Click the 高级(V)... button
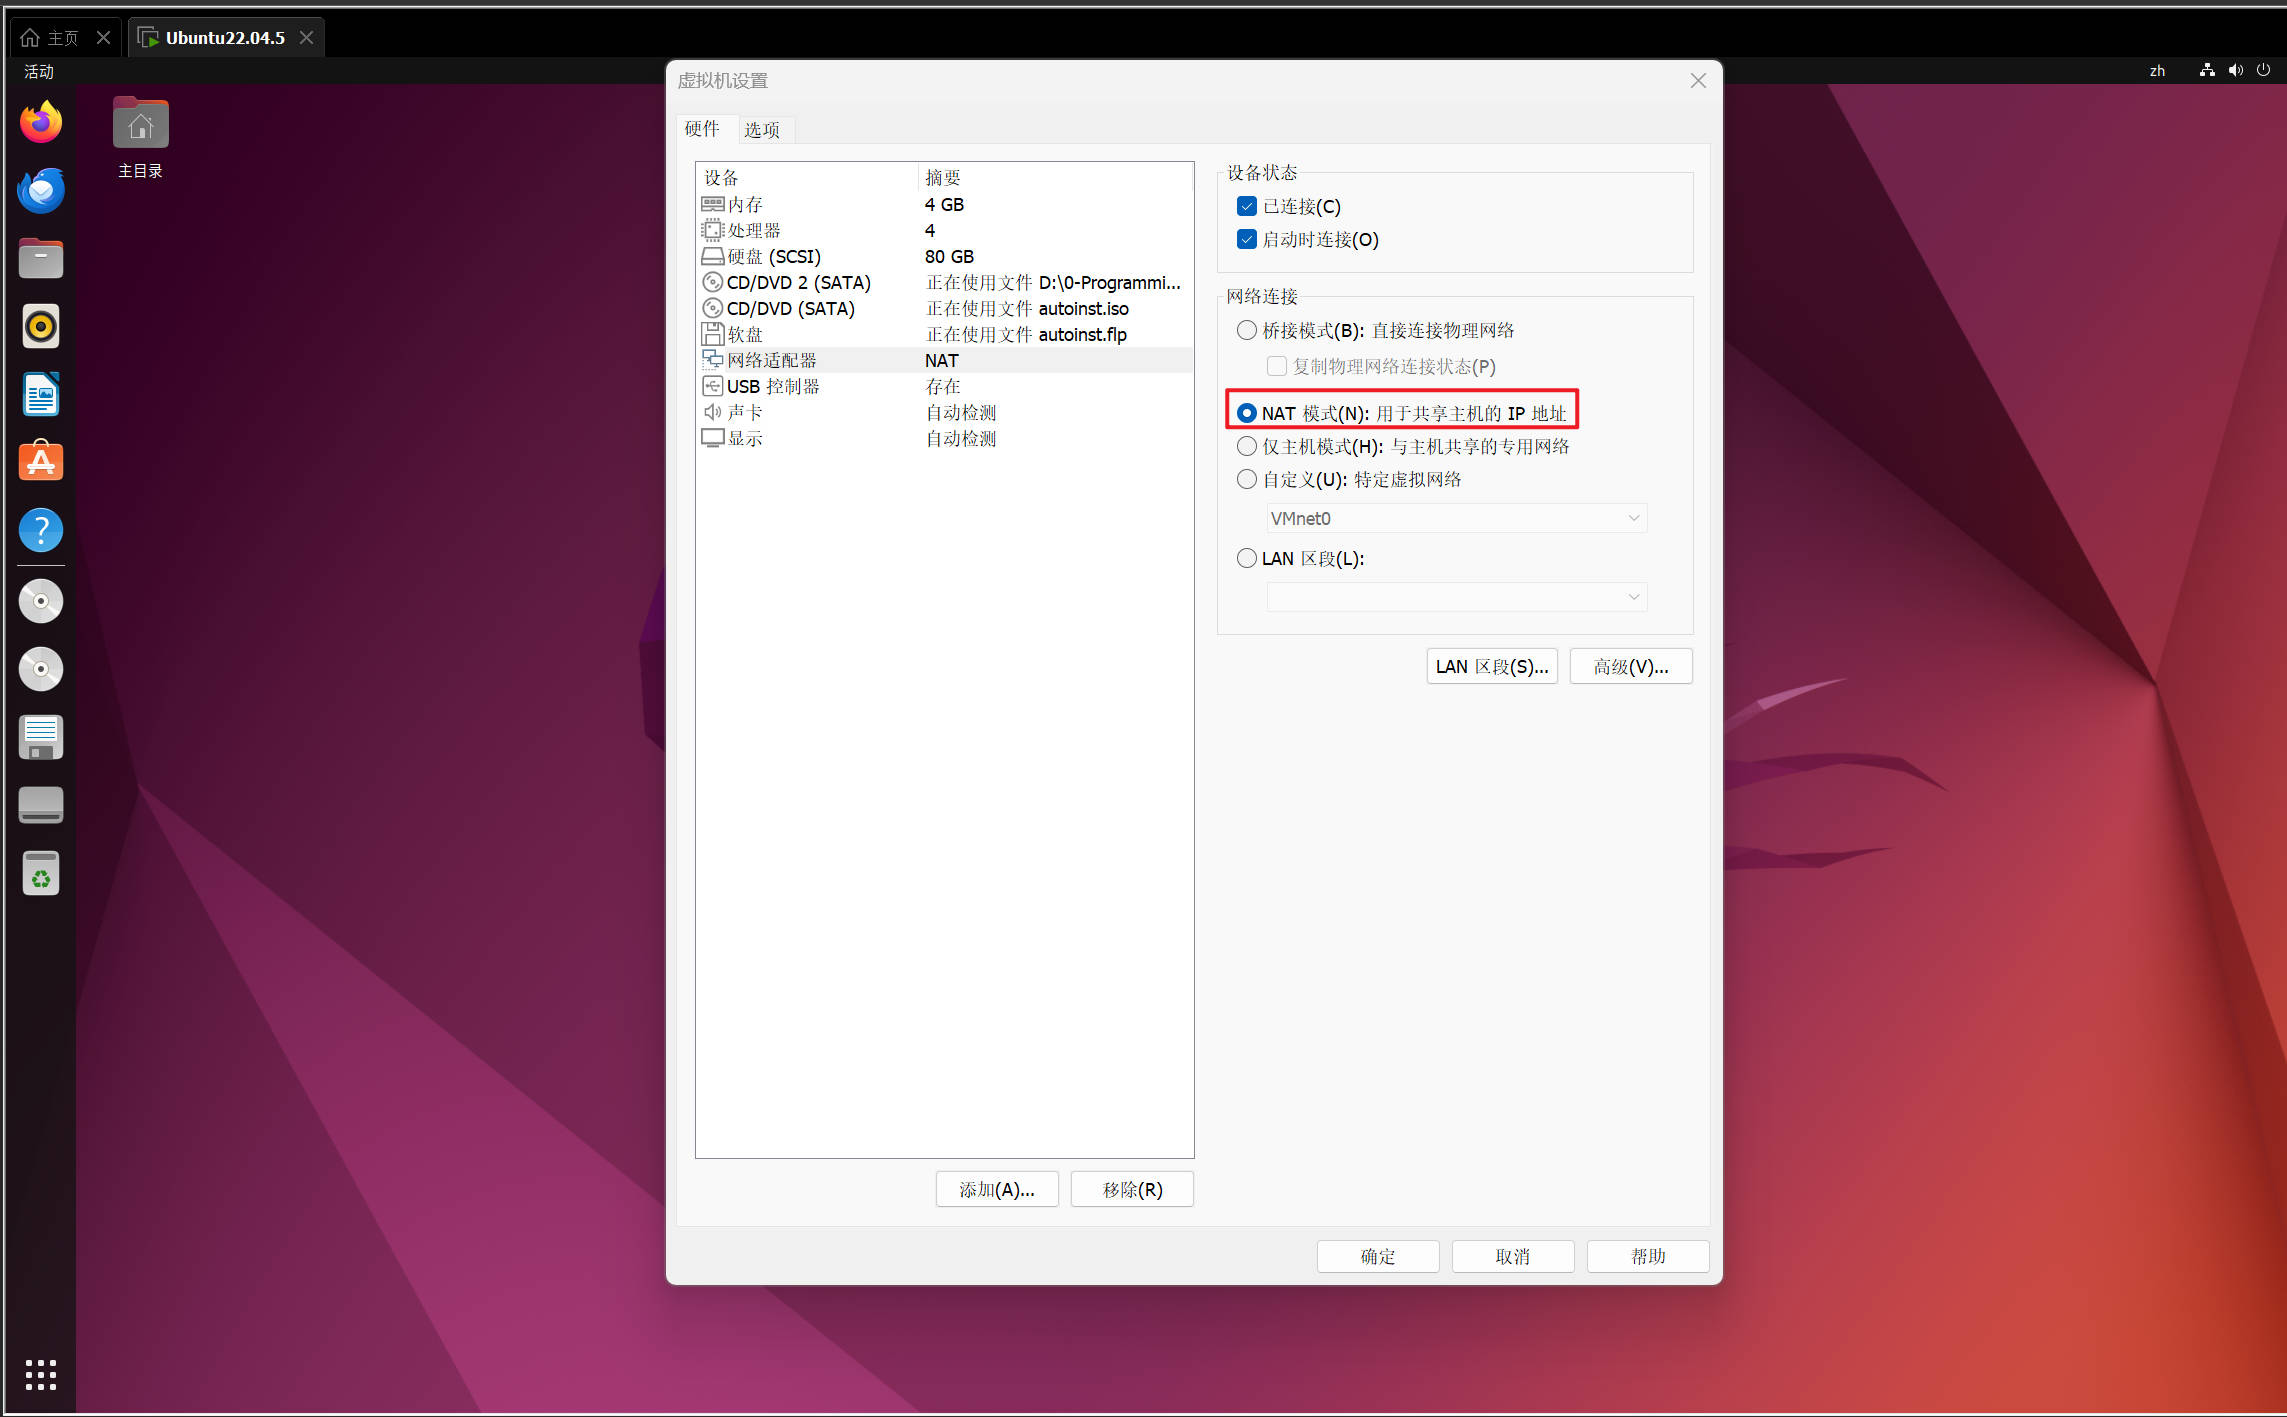Screen dimensions: 2287x1417 (x=1630, y=666)
